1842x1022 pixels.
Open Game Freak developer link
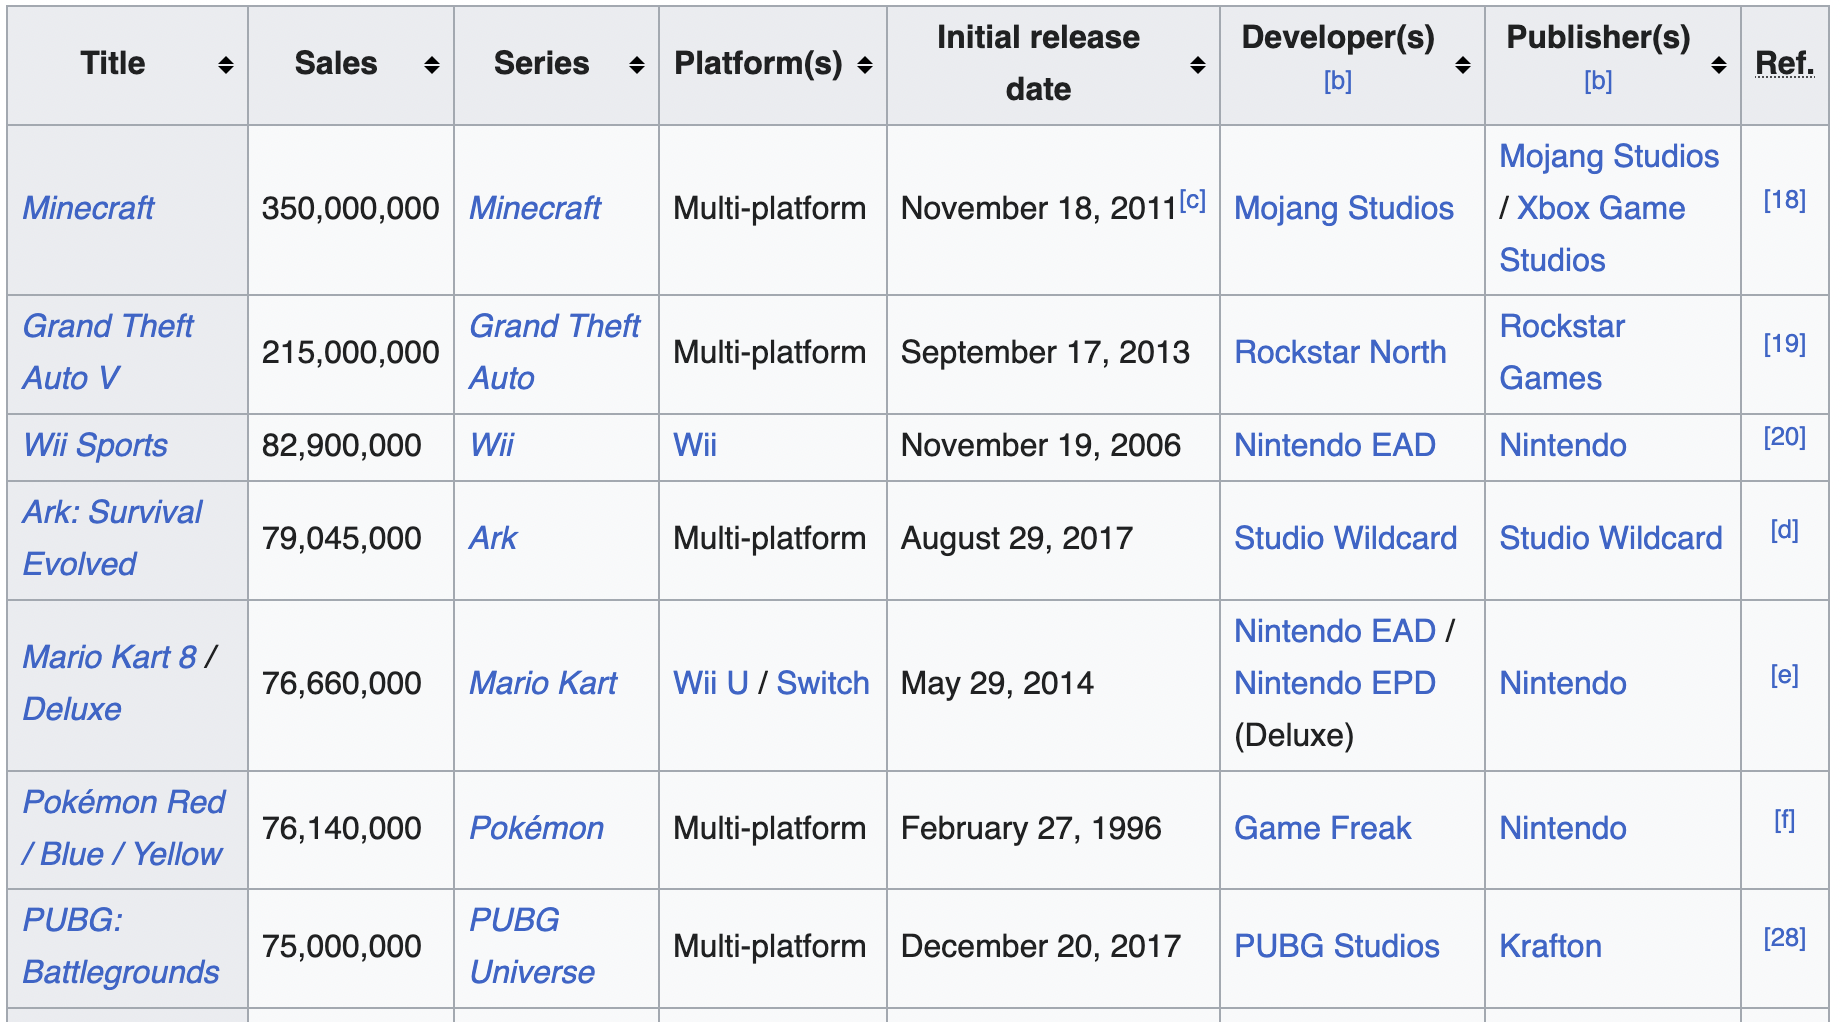click(x=1323, y=828)
